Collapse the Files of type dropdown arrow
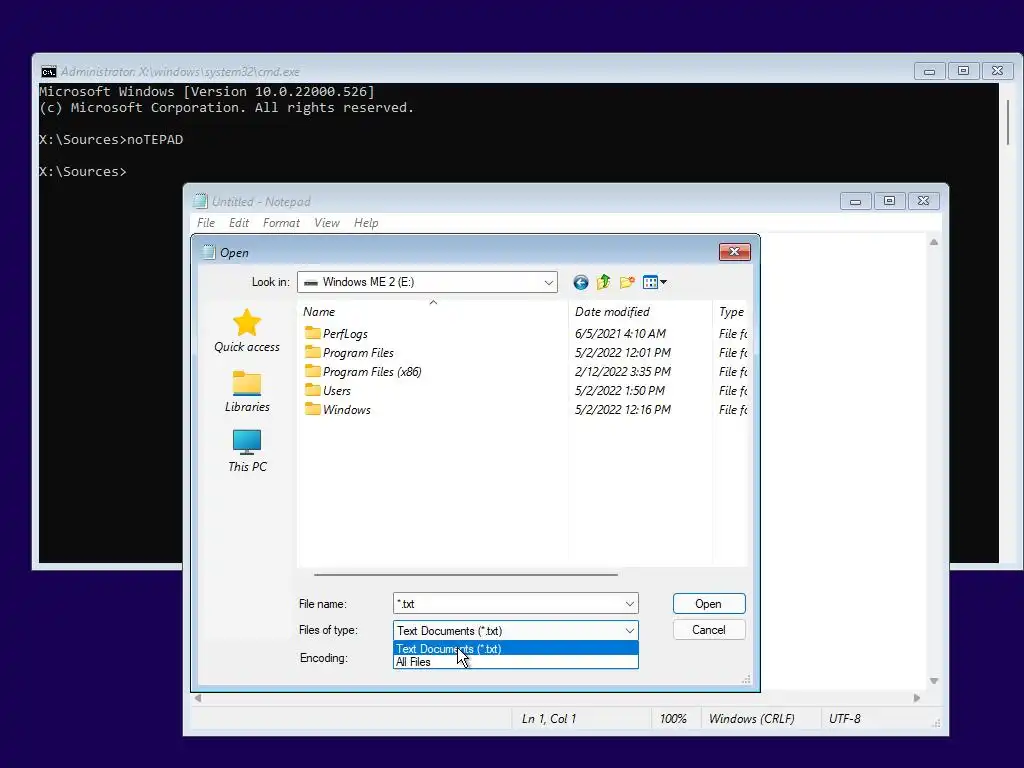1024x768 pixels. [630, 631]
